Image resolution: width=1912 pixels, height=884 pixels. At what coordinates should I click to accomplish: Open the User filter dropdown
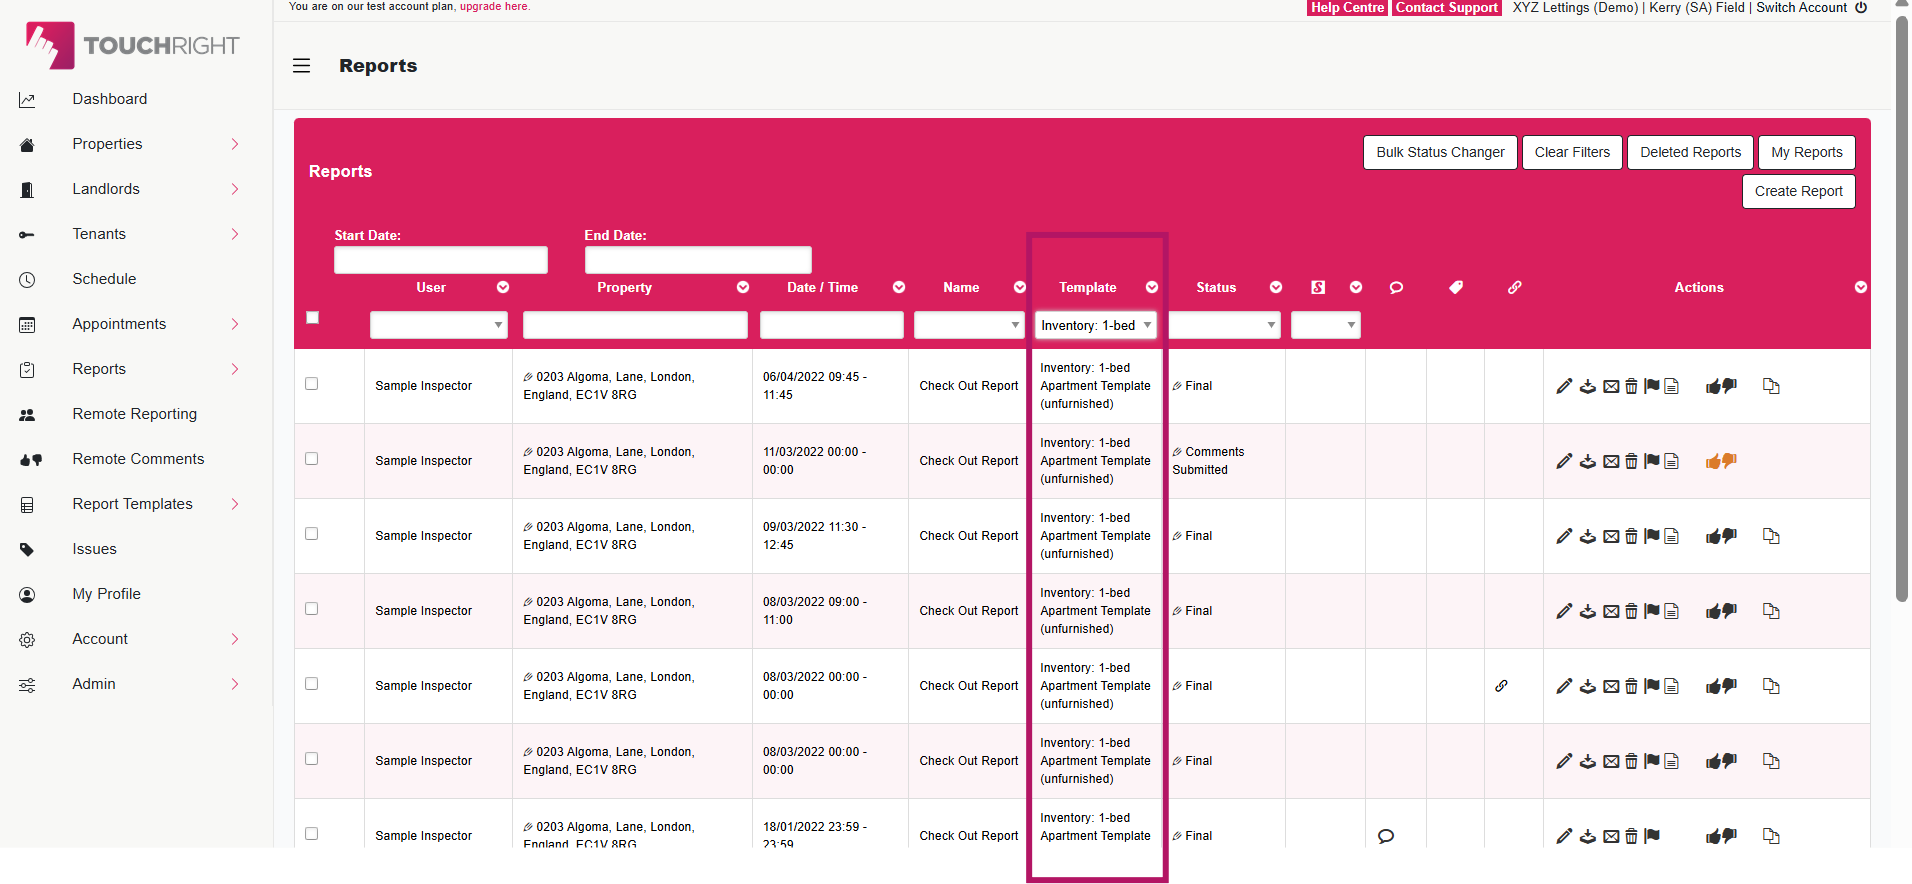[438, 325]
